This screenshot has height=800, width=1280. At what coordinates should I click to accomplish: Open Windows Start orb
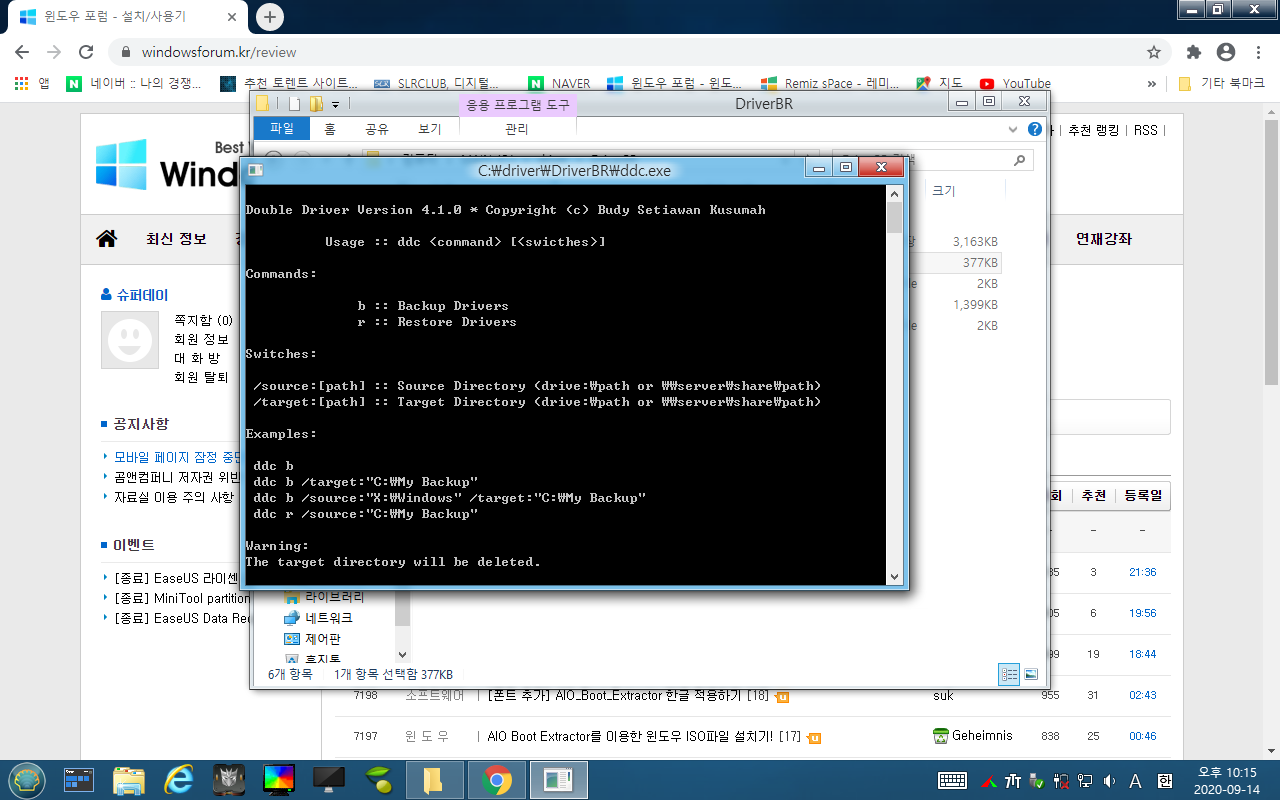click(26, 779)
